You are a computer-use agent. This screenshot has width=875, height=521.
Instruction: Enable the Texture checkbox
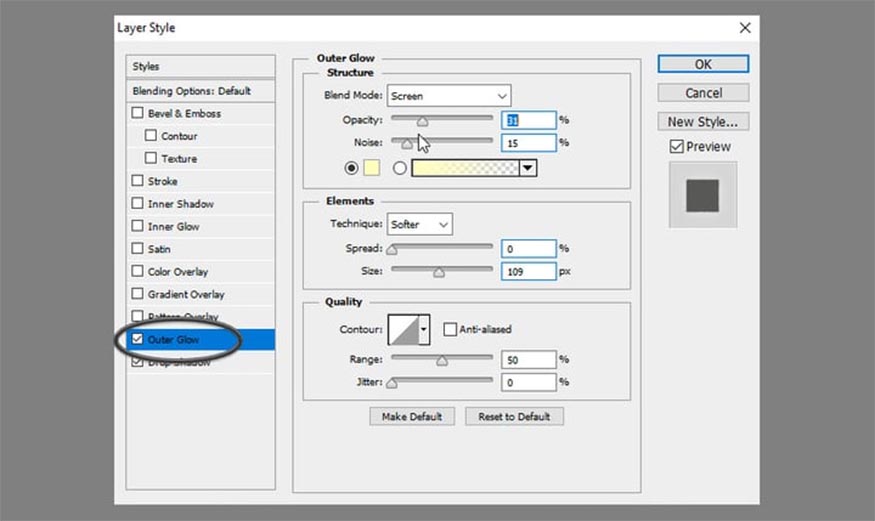[151, 158]
